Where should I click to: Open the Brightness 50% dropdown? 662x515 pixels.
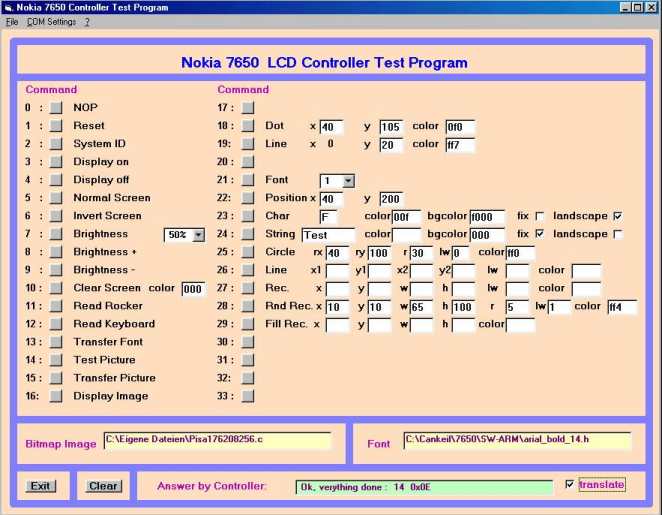pos(198,234)
